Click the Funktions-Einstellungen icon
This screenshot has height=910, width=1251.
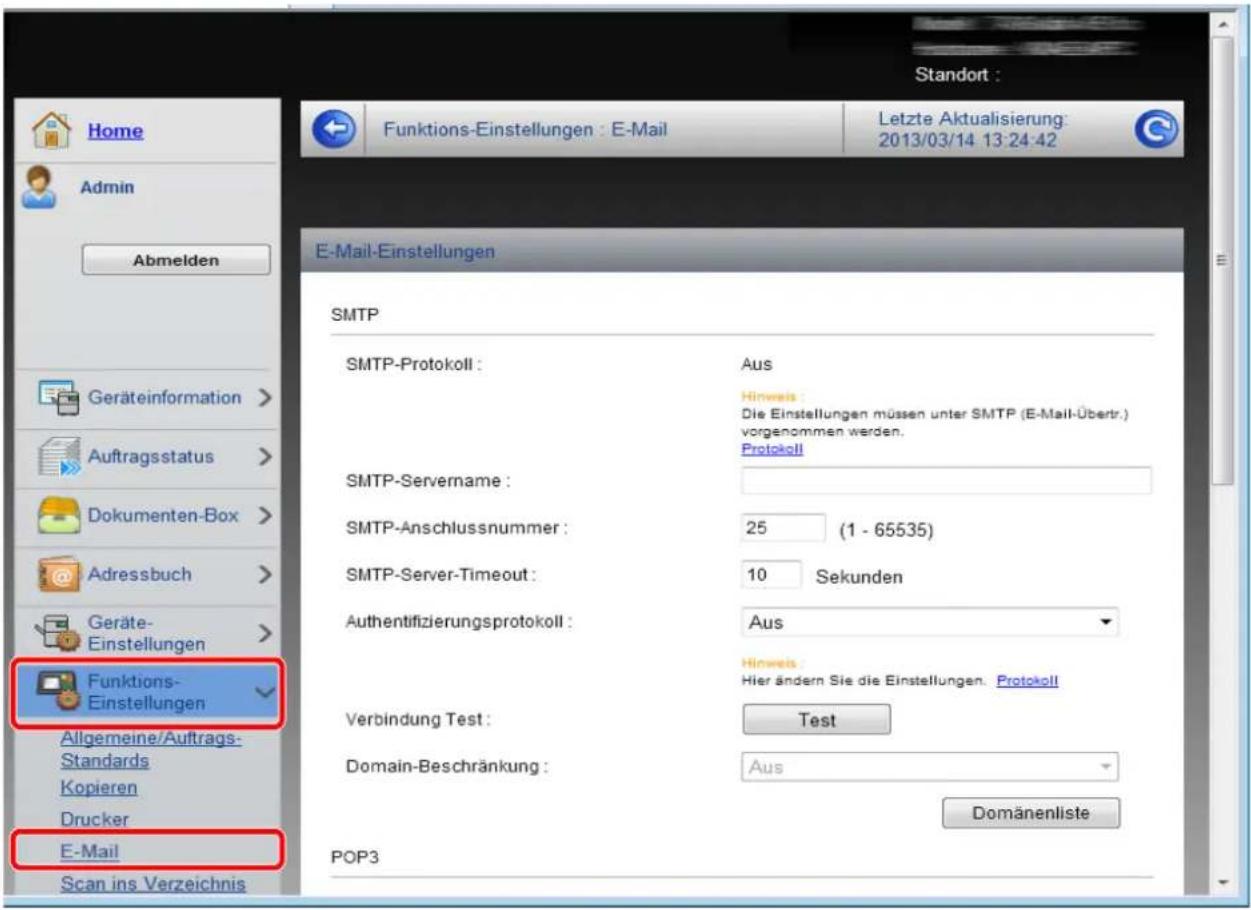tap(58, 690)
